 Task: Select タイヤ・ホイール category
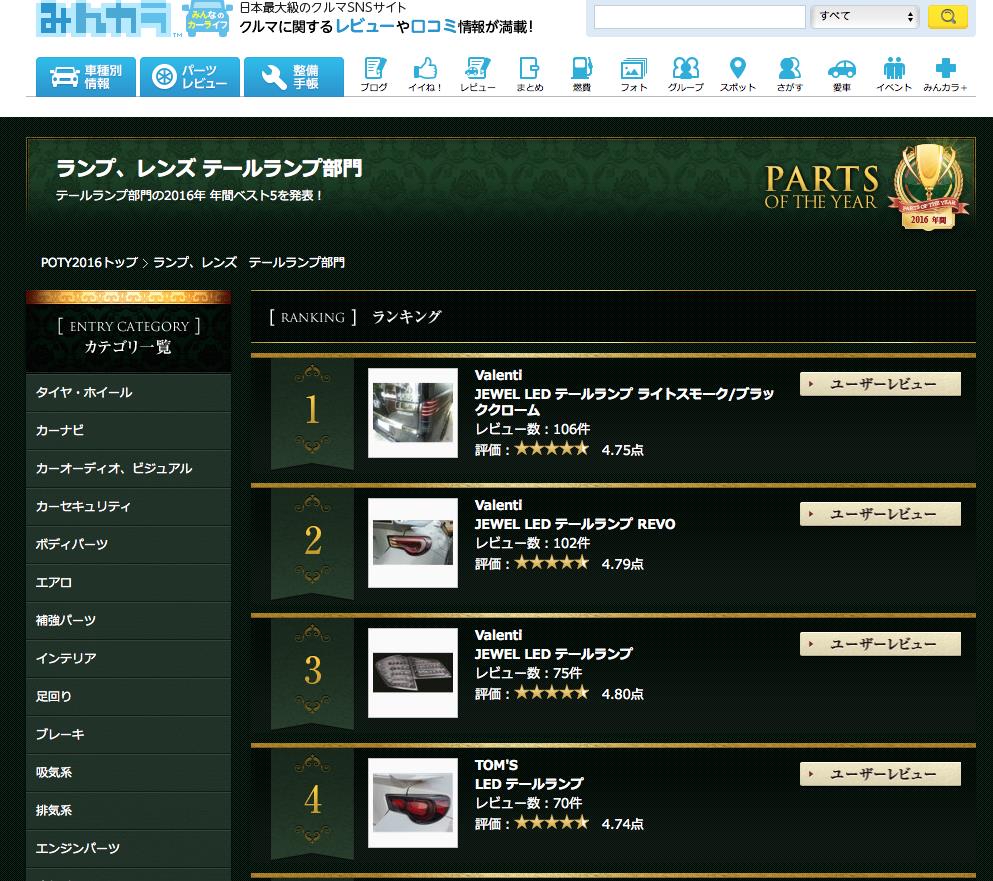129,393
